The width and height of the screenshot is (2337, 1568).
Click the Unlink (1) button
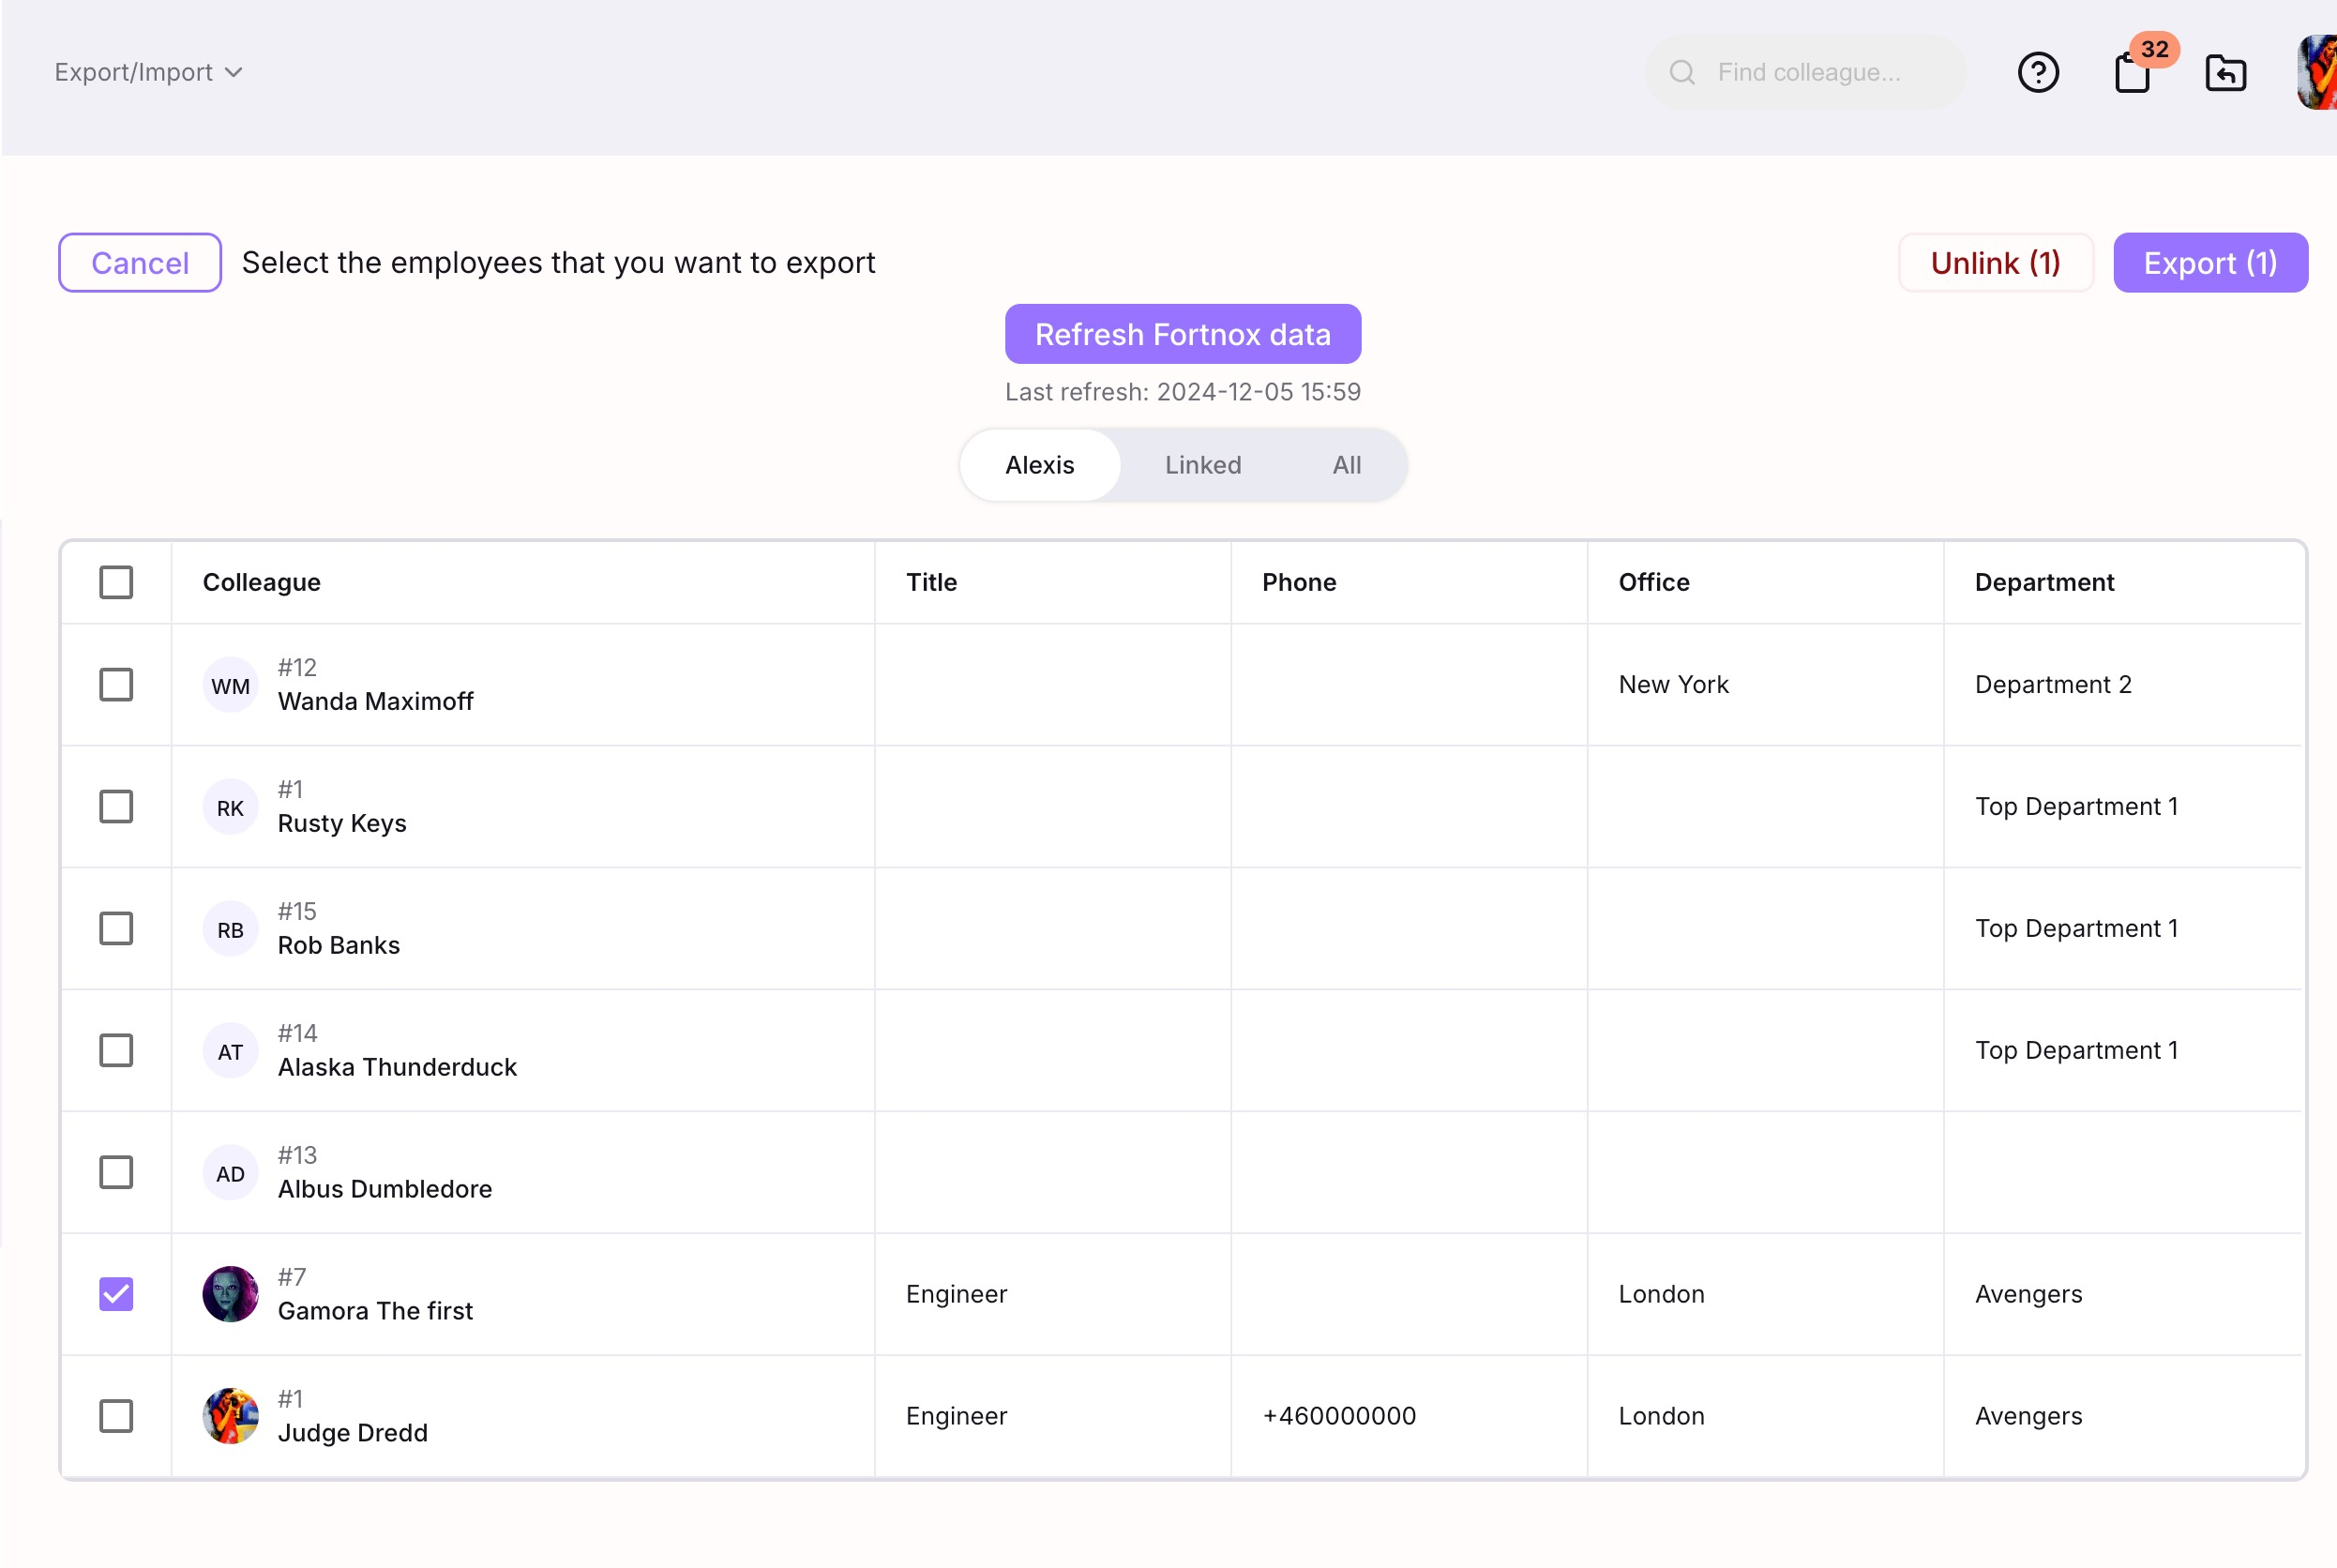coord(1994,263)
